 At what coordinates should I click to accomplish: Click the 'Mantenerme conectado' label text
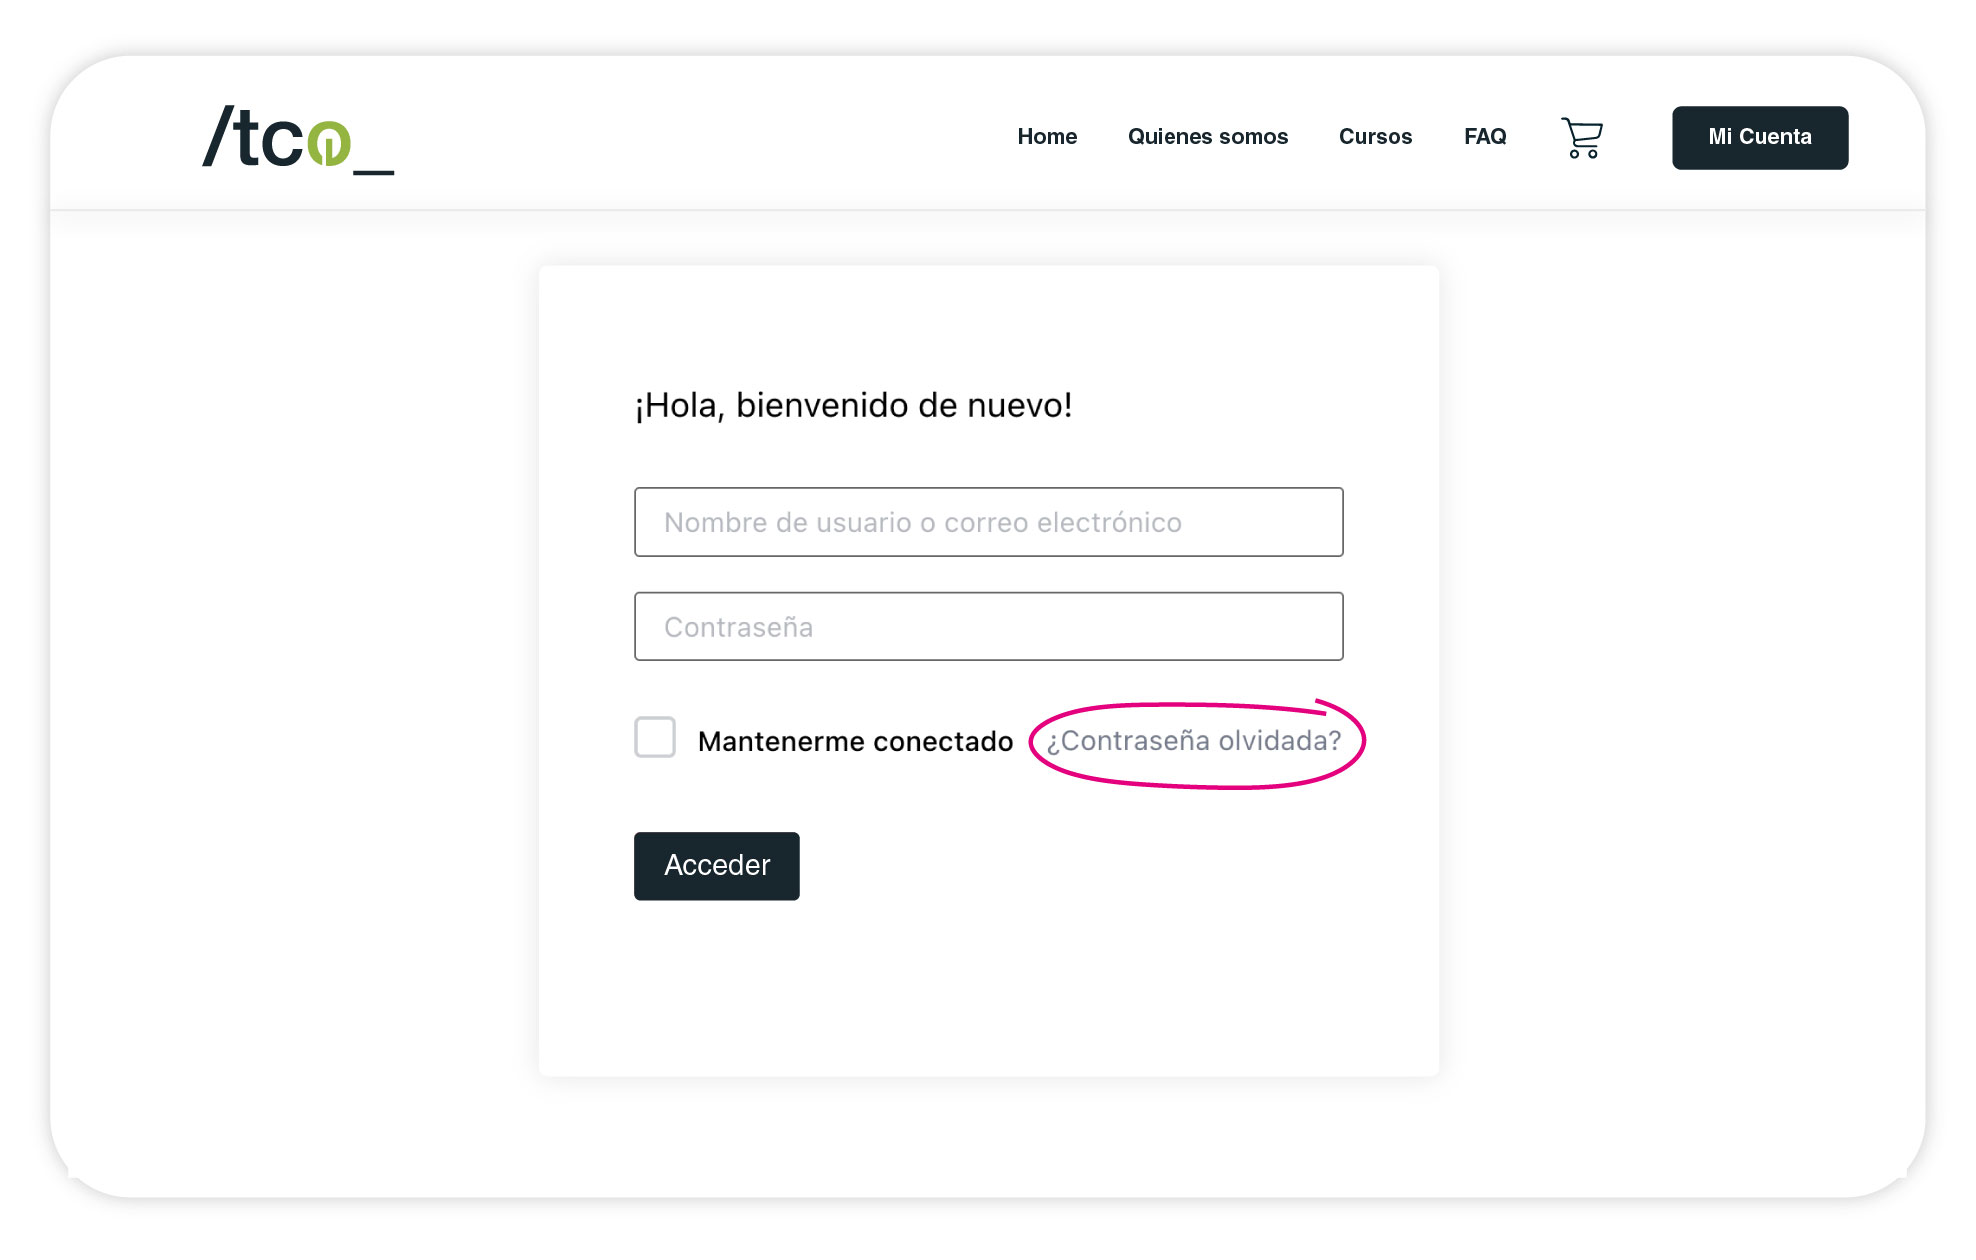(x=855, y=741)
